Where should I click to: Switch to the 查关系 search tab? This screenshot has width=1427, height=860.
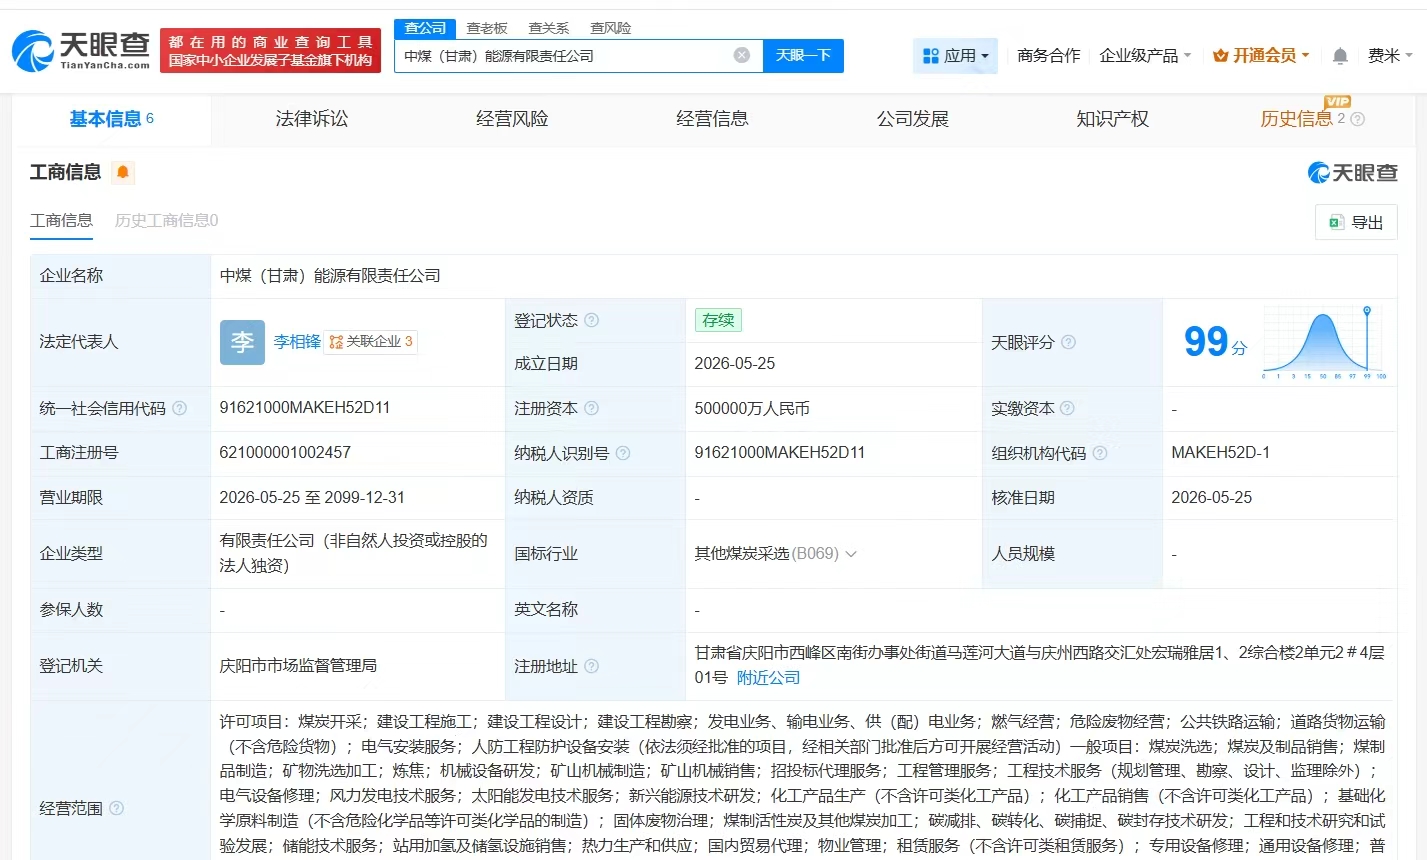(x=549, y=28)
